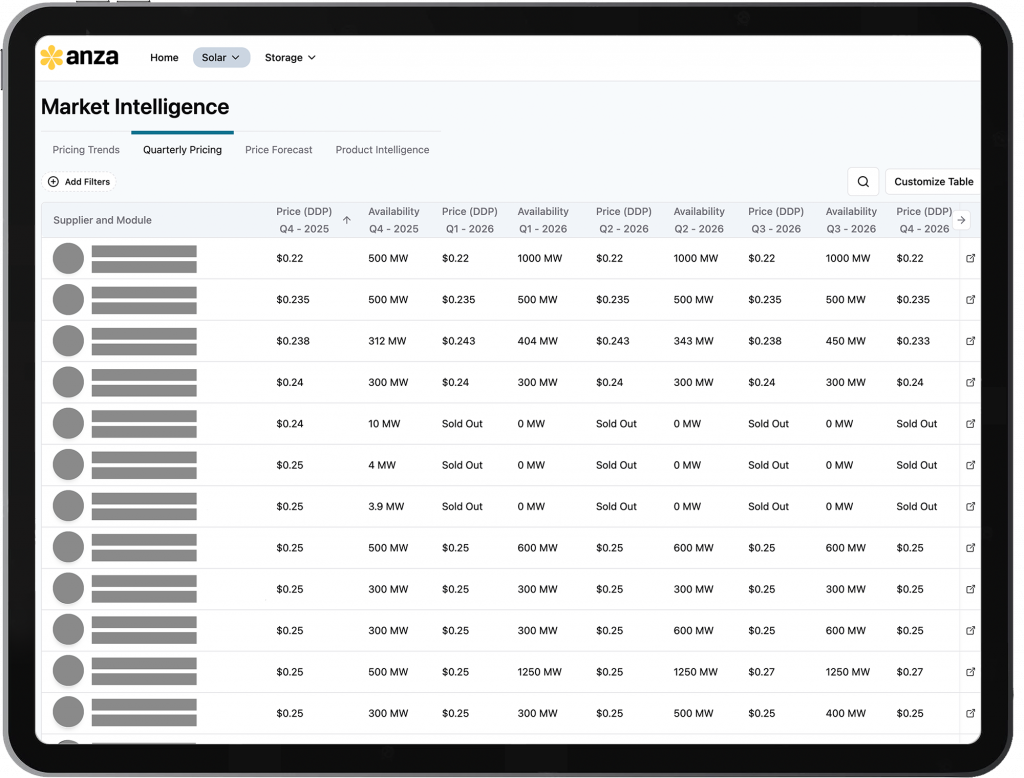
Task: Sort by Price (DDP) Q4 - 2025 arrow
Action: click(347, 220)
